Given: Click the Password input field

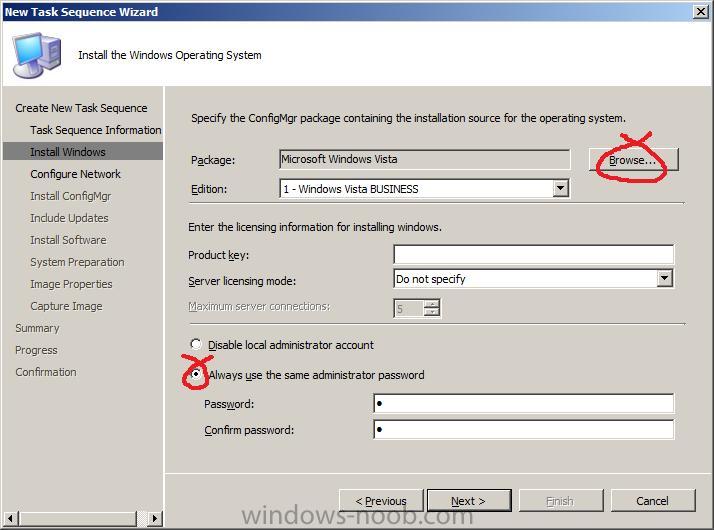Looking at the screenshot, I should click(523, 403).
